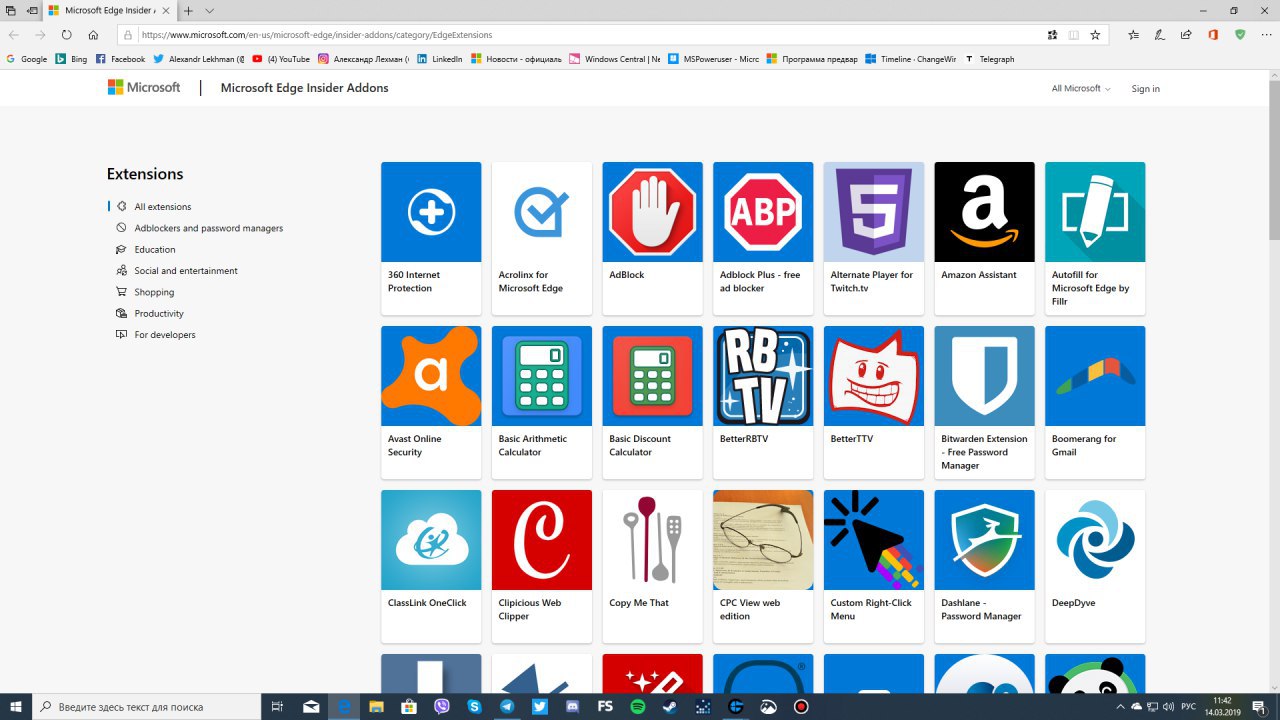Open the Telegraph bookmark in favorites bar
This screenshot has width=1280, height=720.
pos(989,59)
